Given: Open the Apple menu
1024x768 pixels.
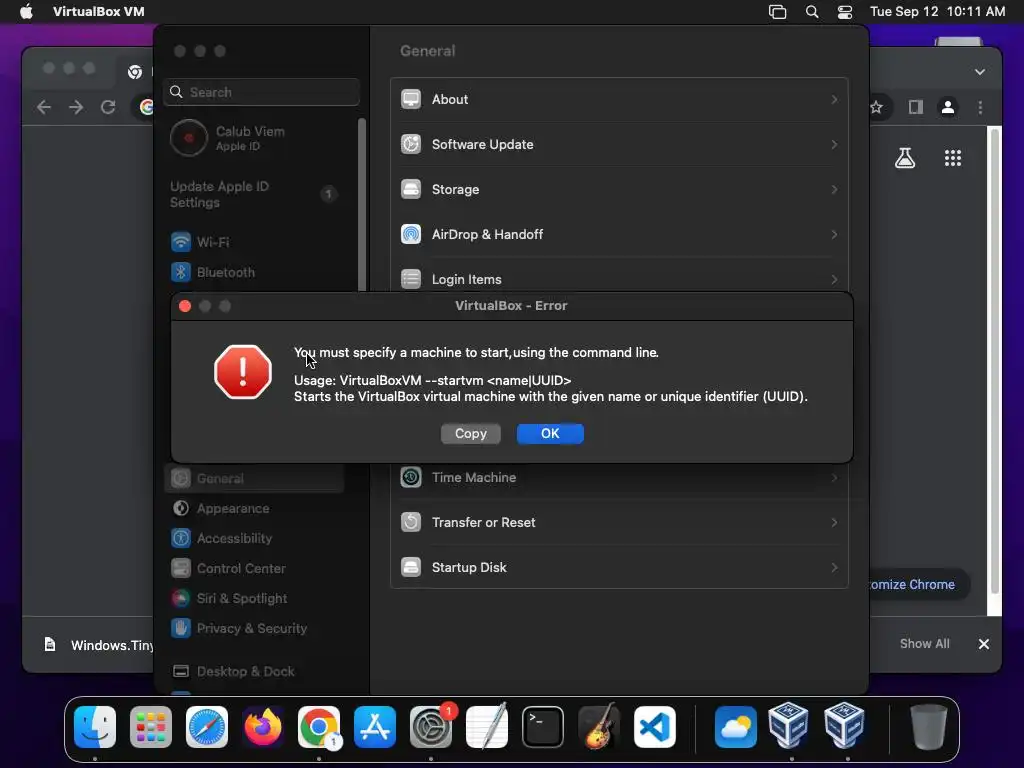Looking at the screenshot, I should (x=26, y=12).
